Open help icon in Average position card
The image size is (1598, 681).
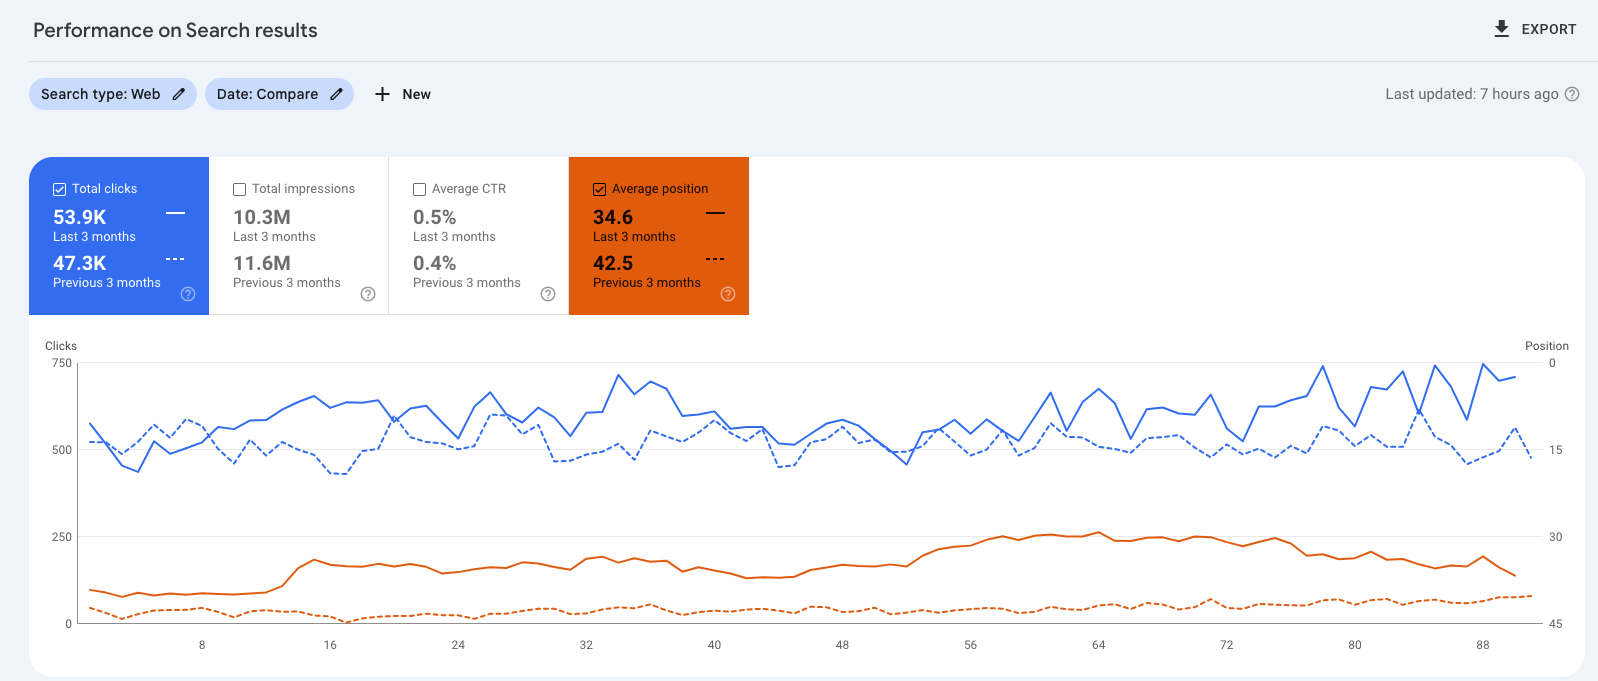[728, 294]
